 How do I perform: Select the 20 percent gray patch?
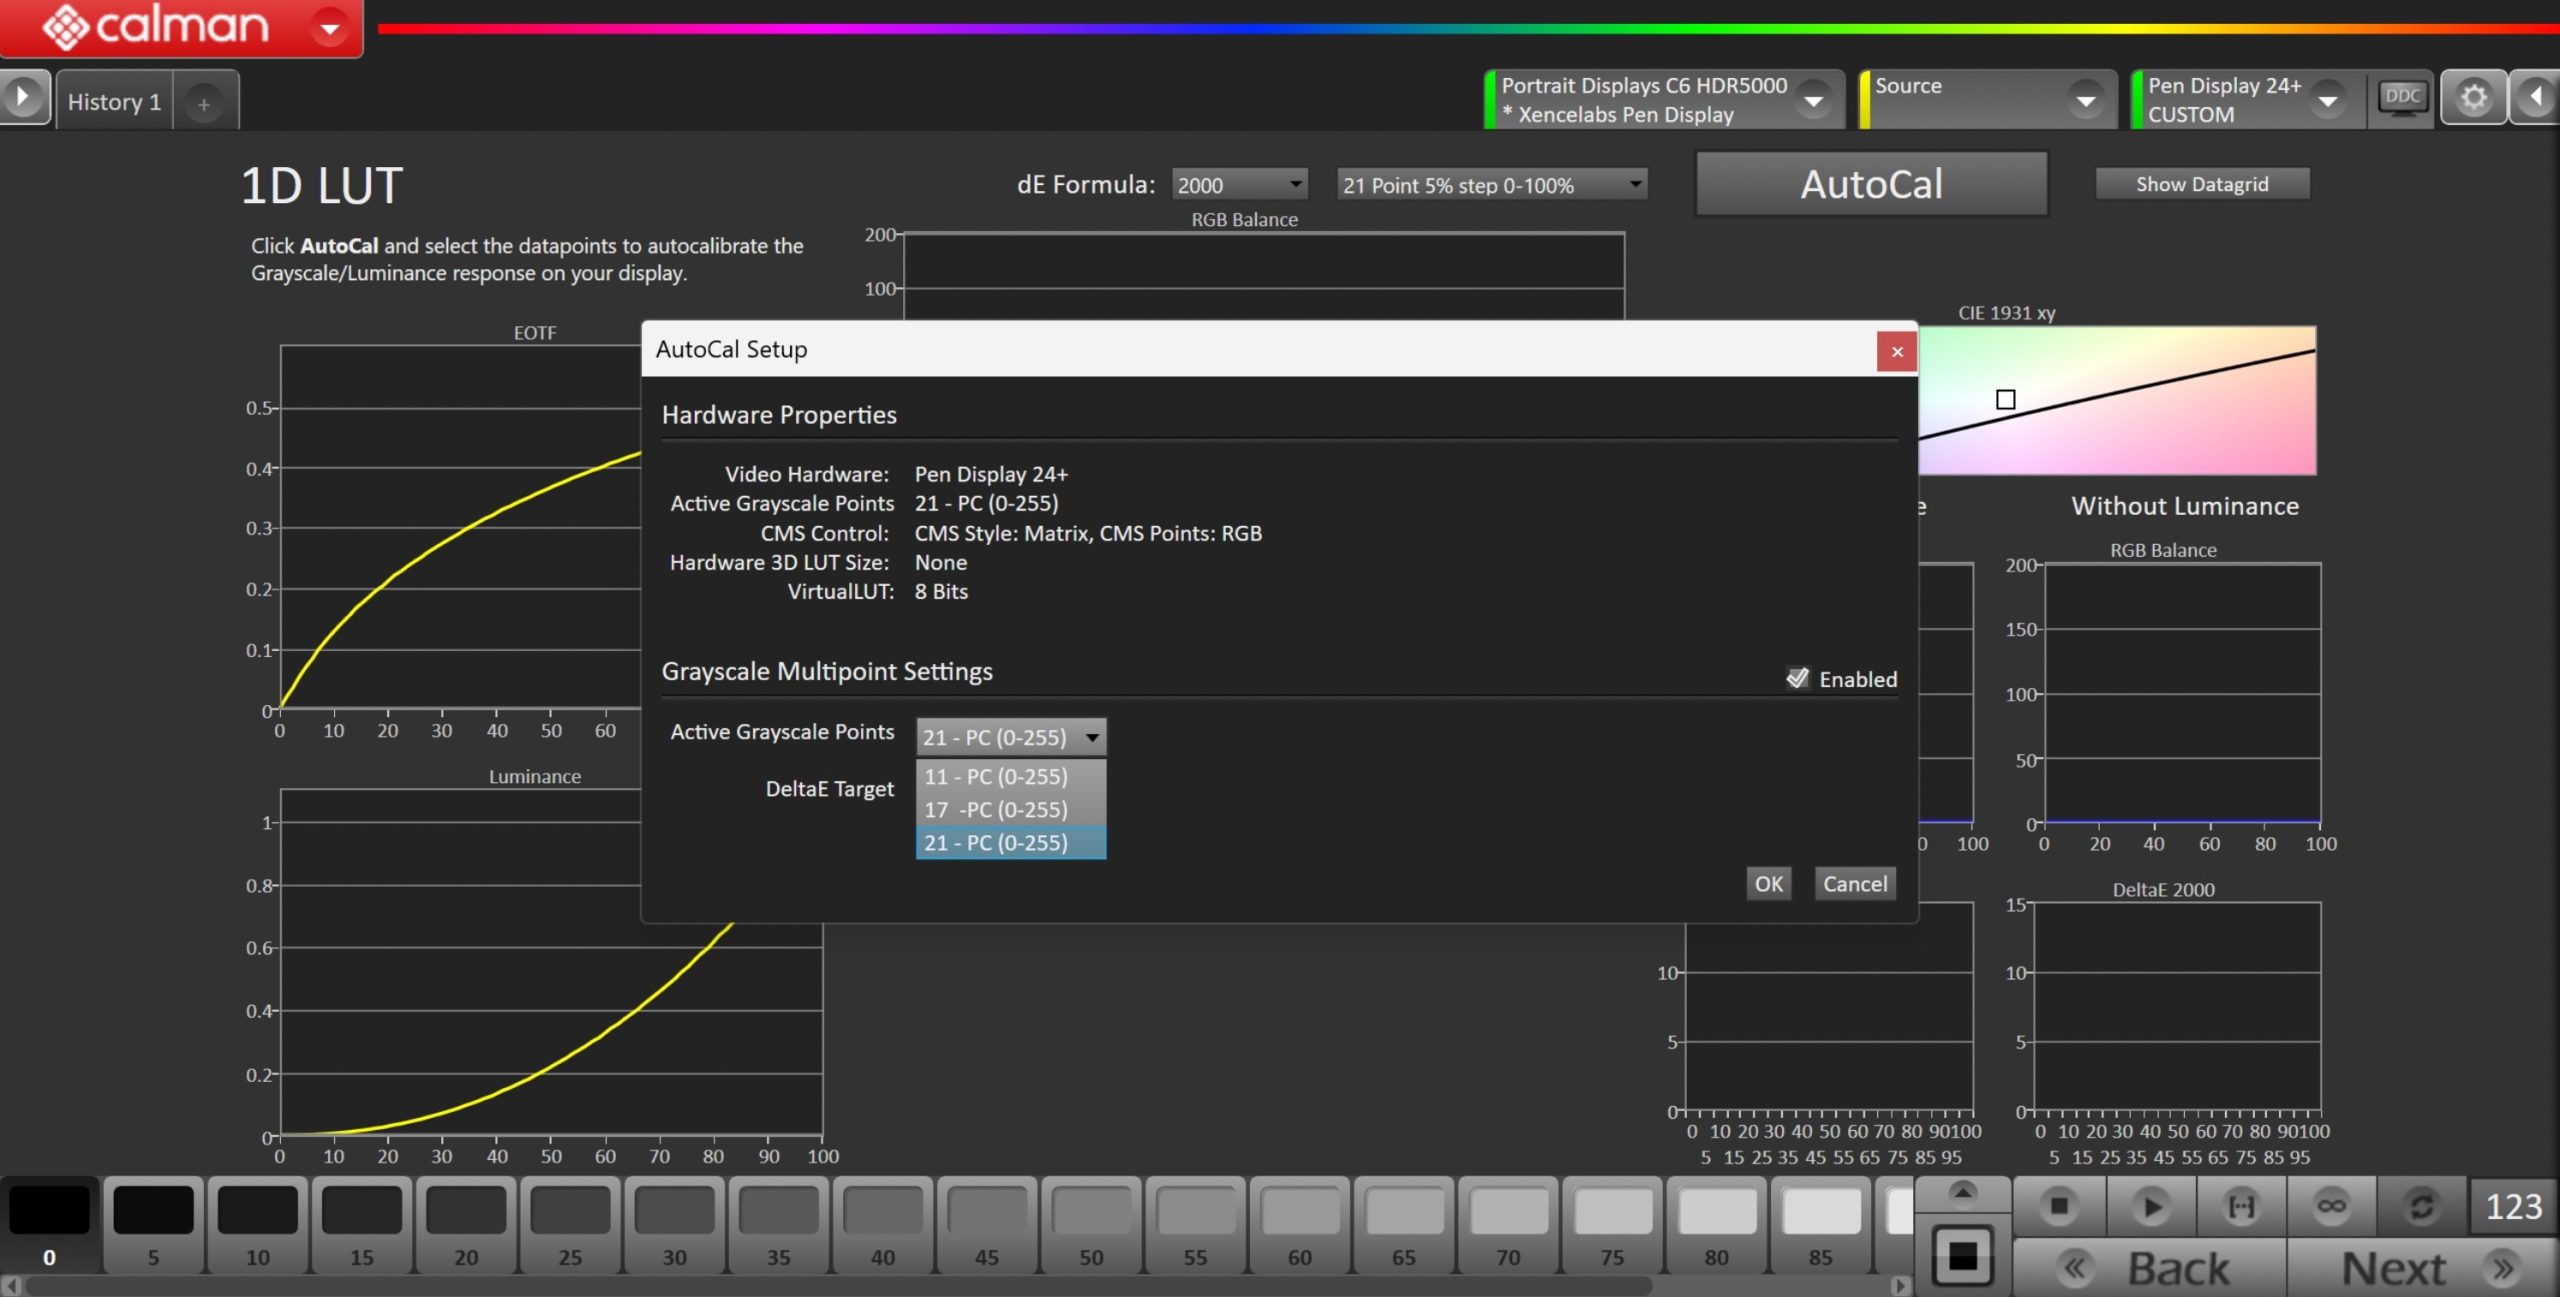[466, 1226]
